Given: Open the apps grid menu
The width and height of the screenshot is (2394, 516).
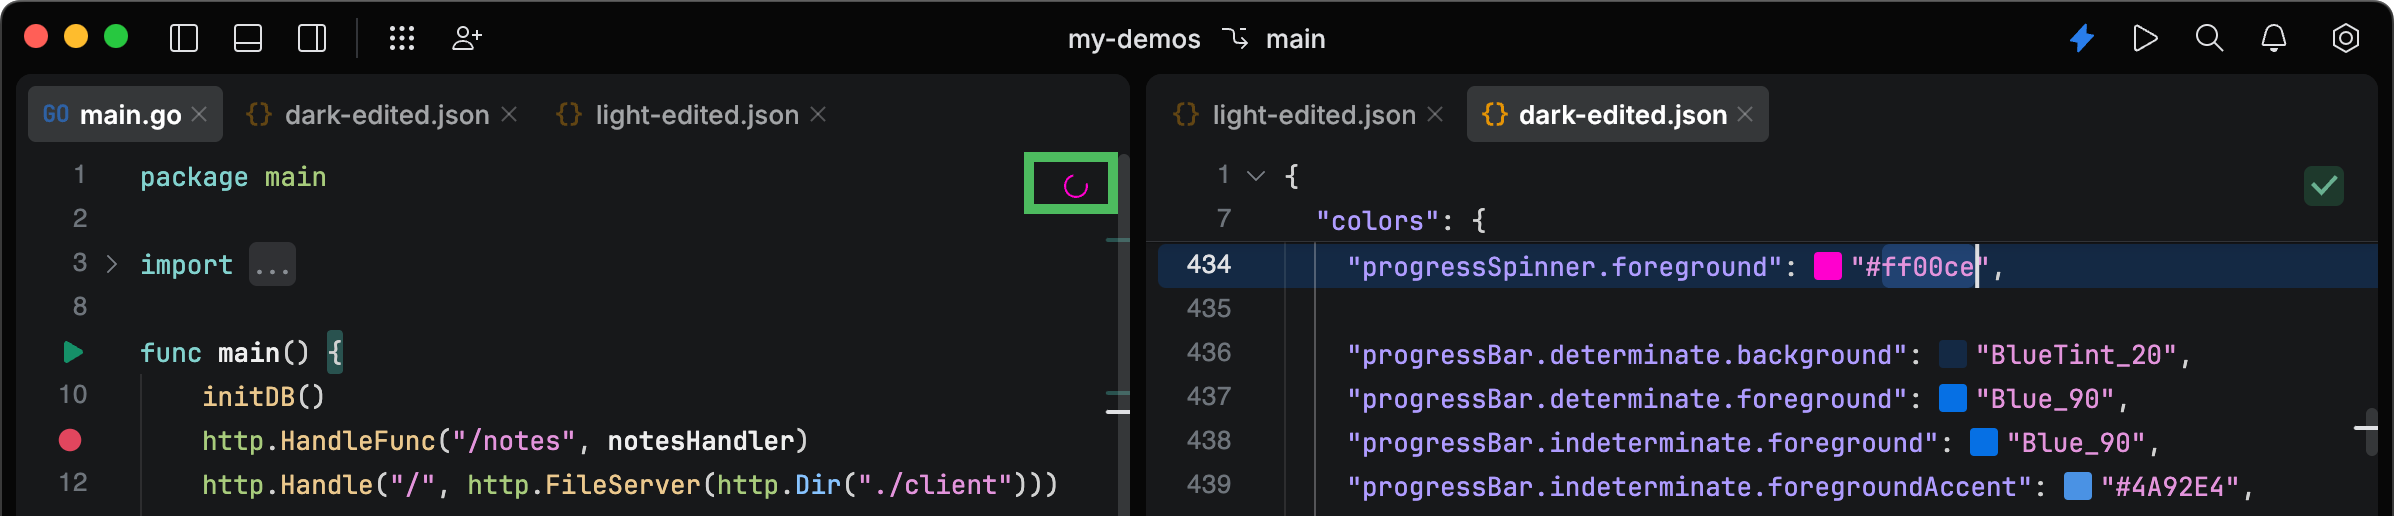Looking at the screenshot, I should pyautogui.click(x=402, y=38).
